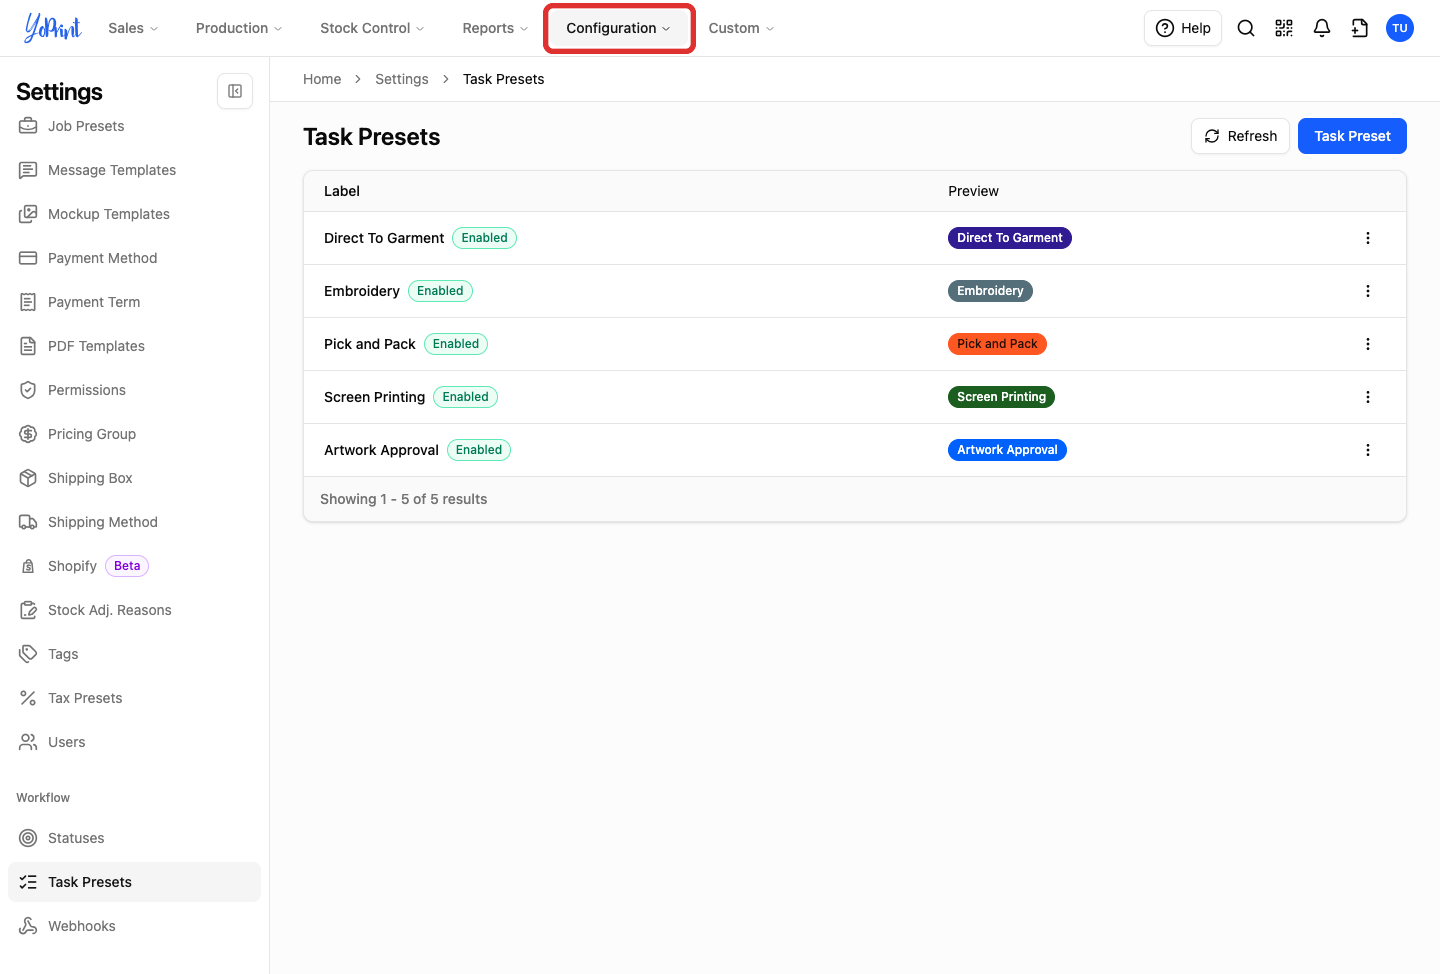The image size is (1440, 974).
Task: Click the Help button
Action: 1183,28
